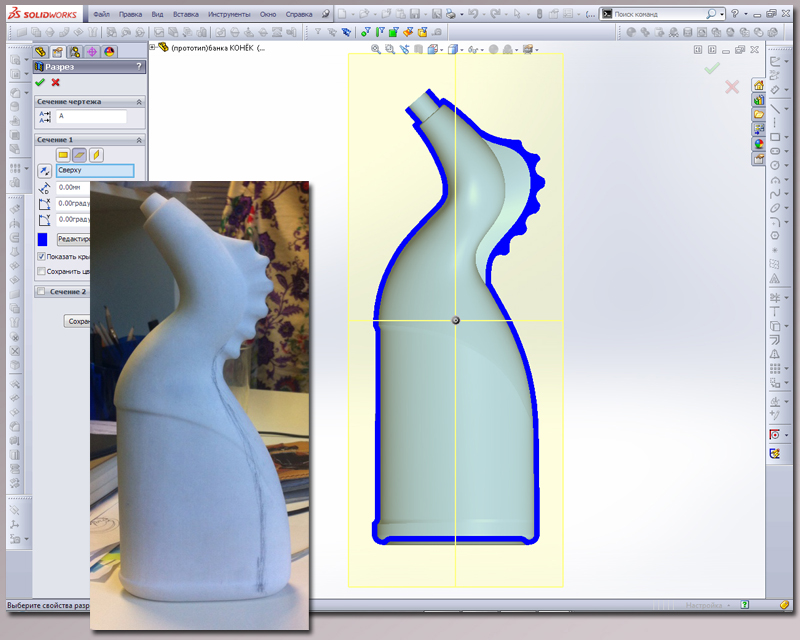Click the Сверху reference plane field
The height and width of the screenshot is (640, 800).
95,170
